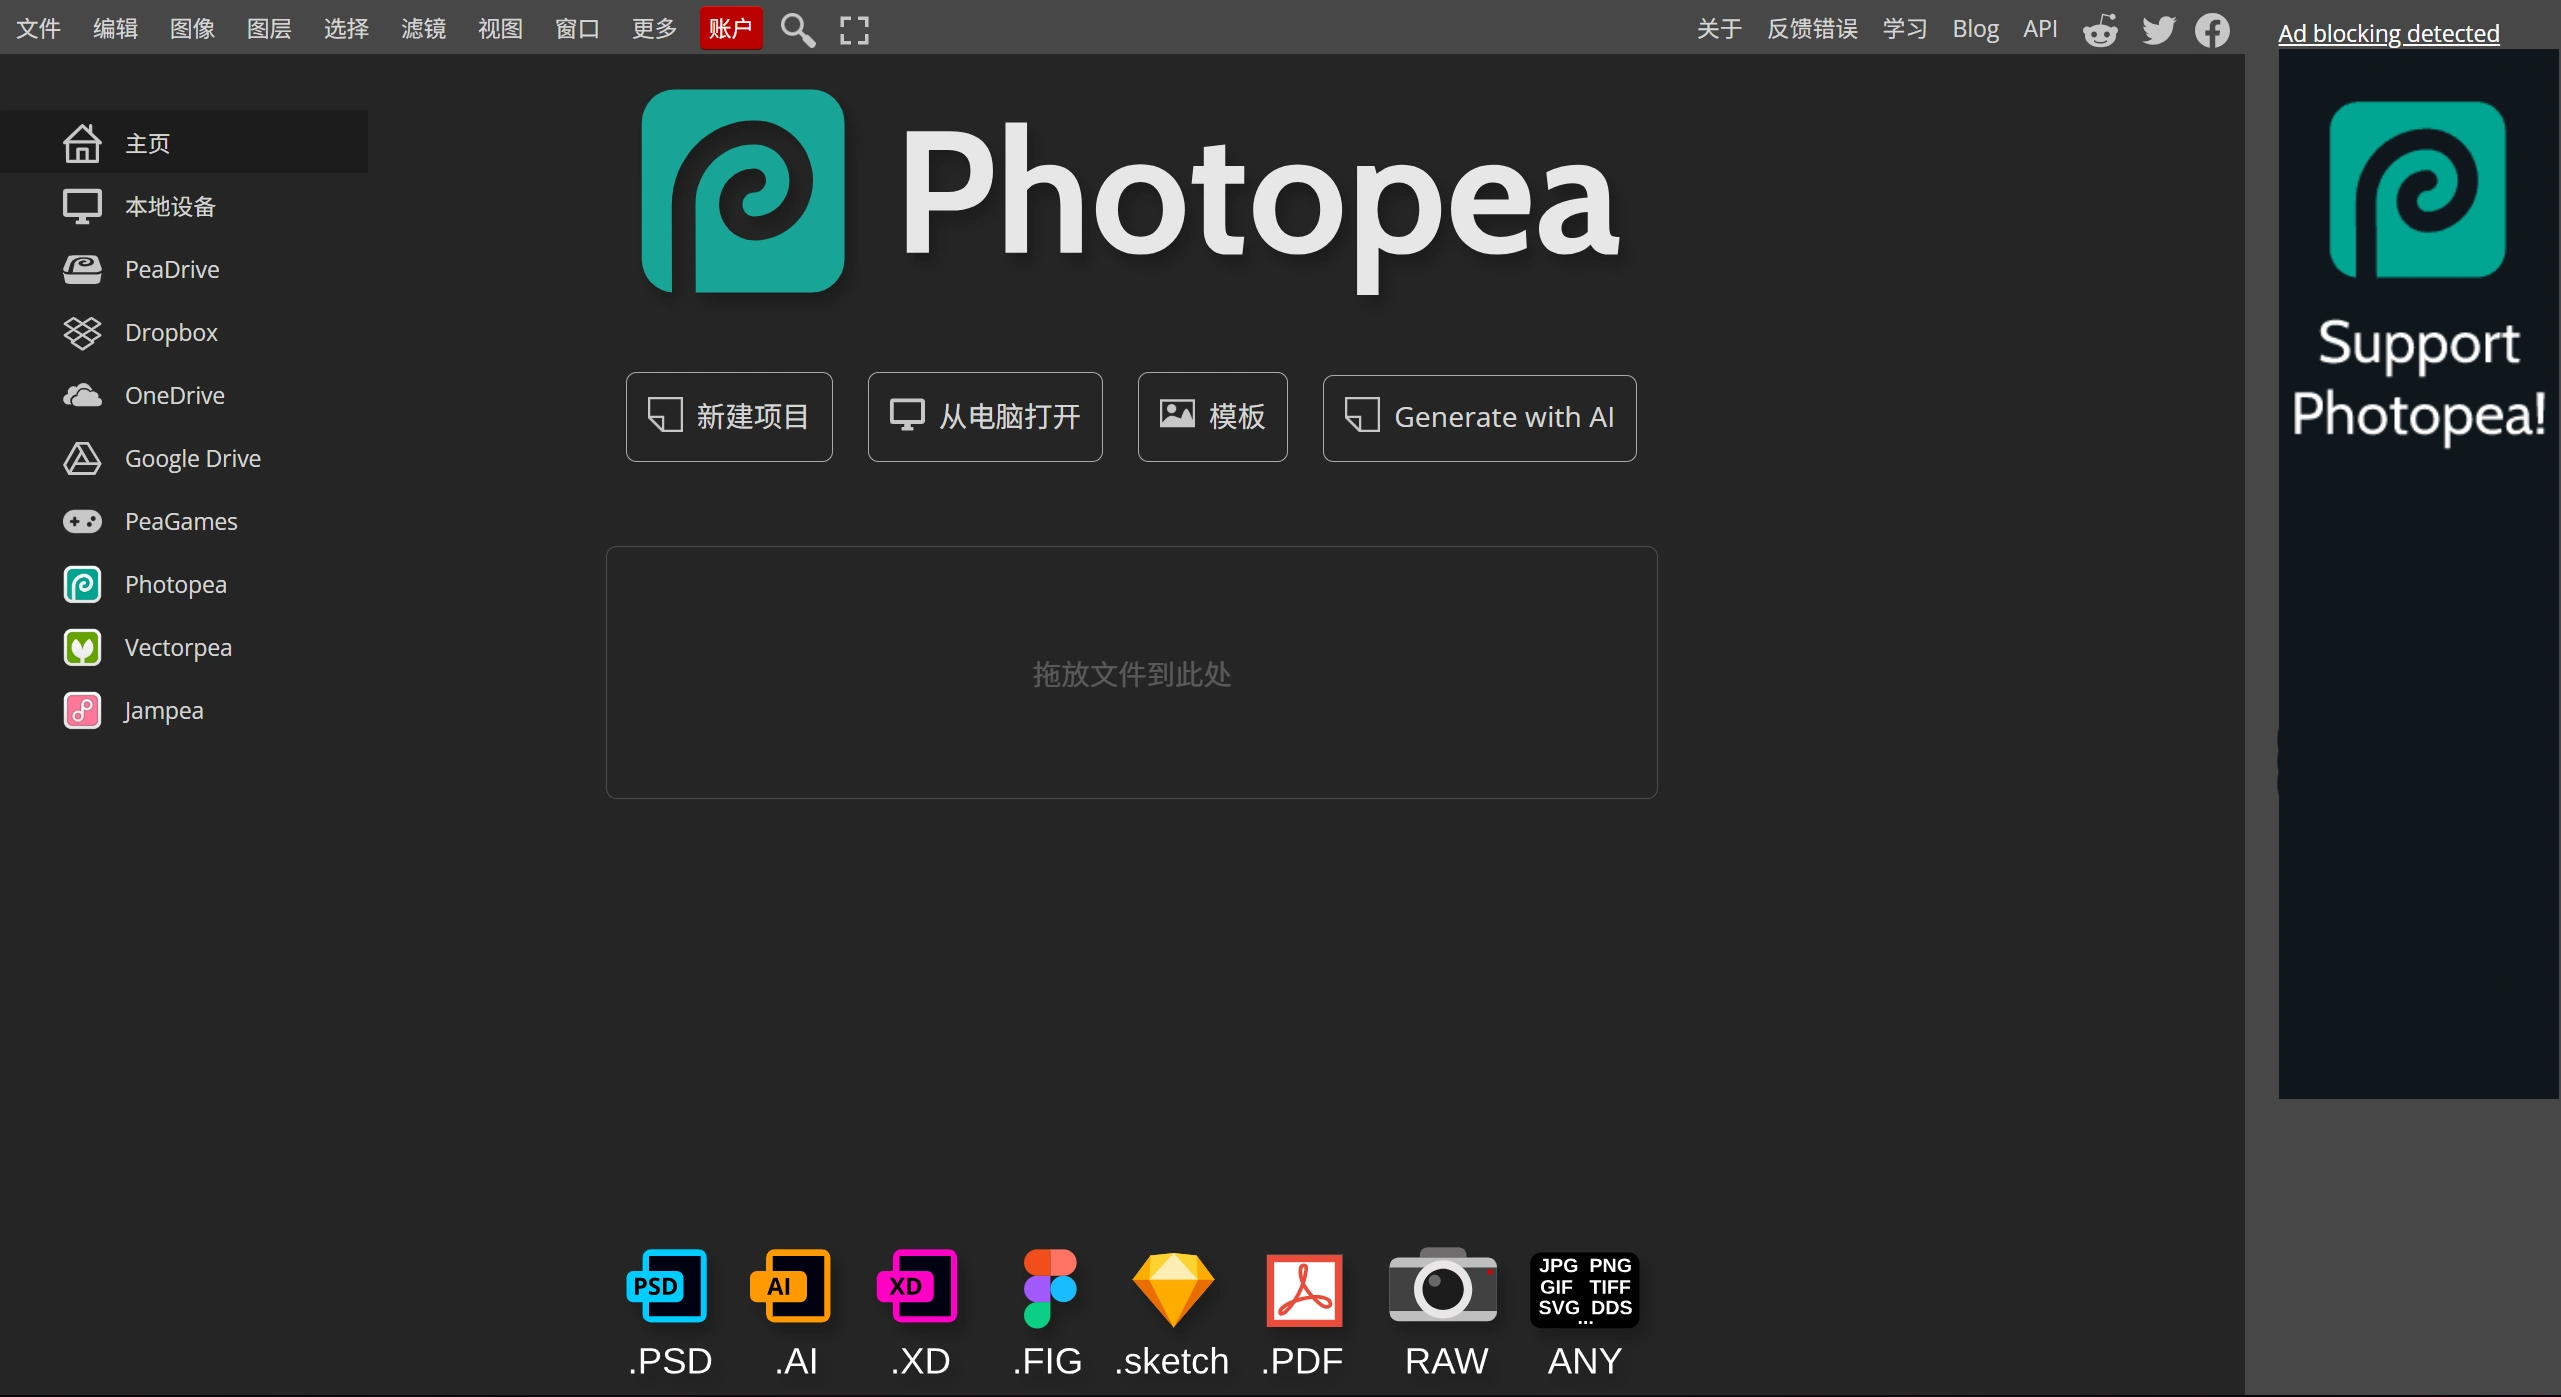
Task: Open the 图层 menu
Action: tap(269, 29)
